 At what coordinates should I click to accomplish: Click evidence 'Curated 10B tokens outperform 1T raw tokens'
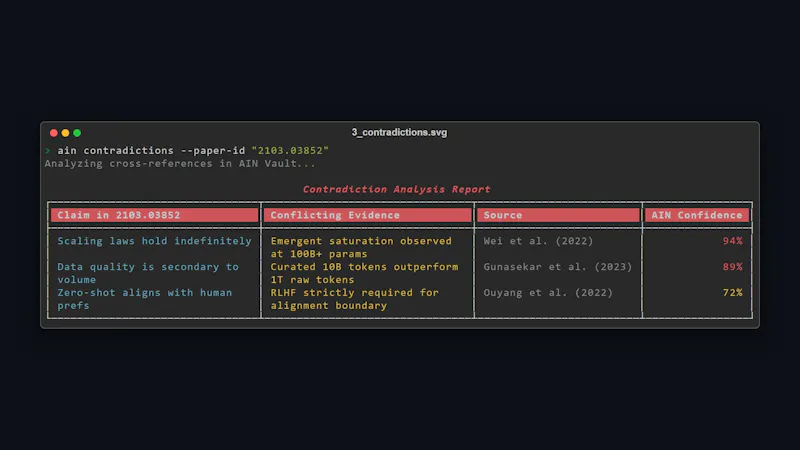(364, 273)
